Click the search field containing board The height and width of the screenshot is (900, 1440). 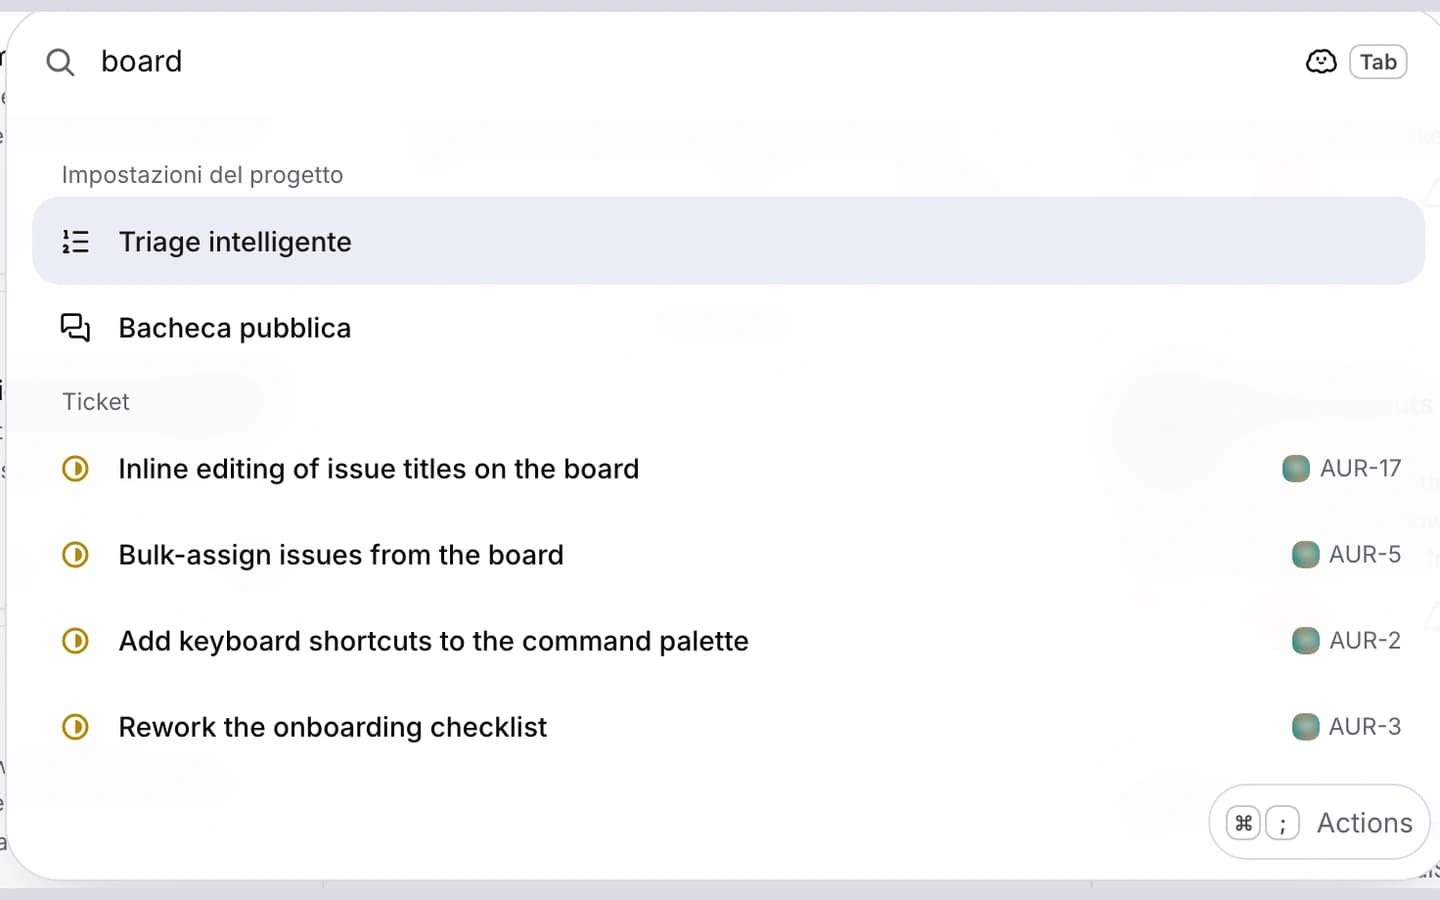tap(690, 62)
